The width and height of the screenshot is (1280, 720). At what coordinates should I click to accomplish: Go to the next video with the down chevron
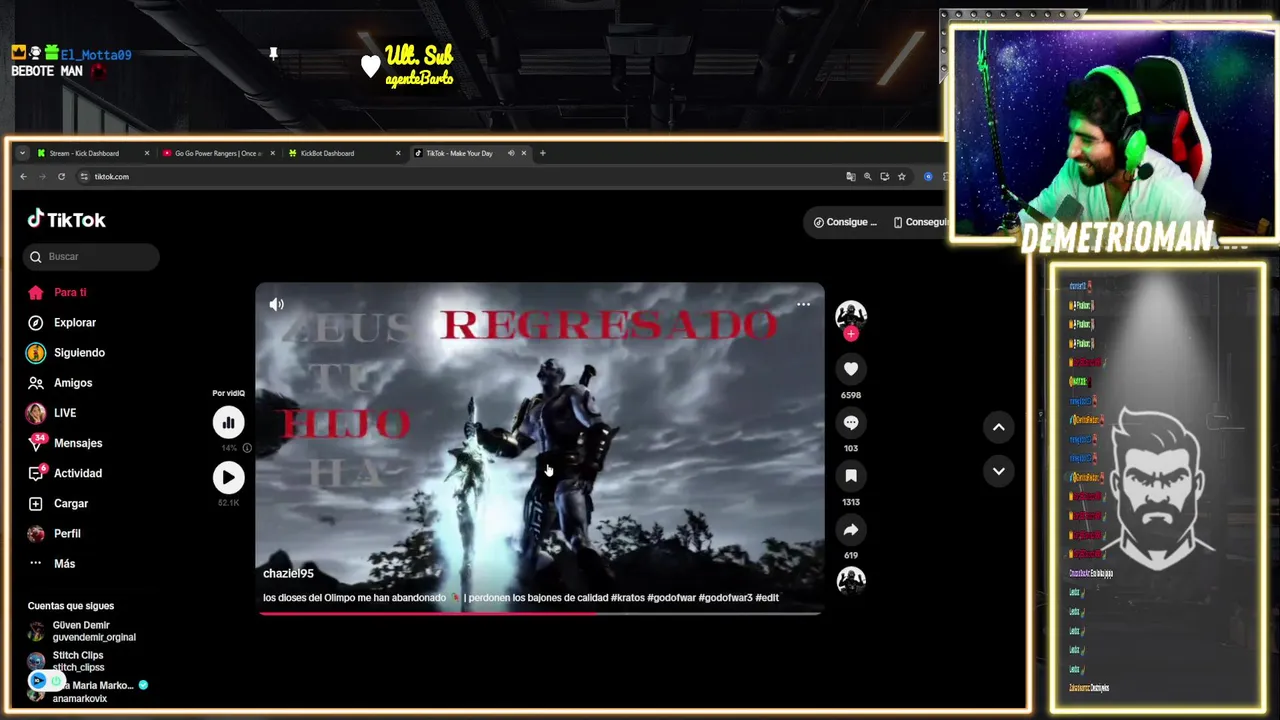pos(998,471)
